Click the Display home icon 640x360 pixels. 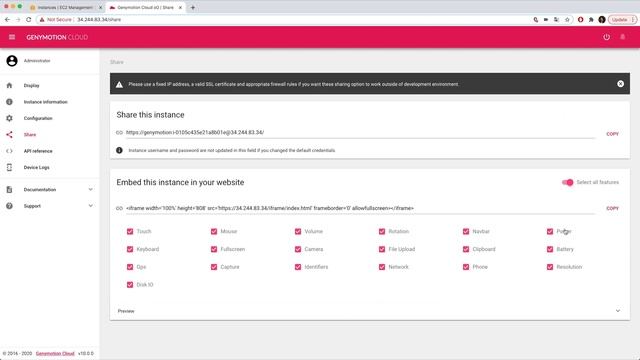click(9, 85)
